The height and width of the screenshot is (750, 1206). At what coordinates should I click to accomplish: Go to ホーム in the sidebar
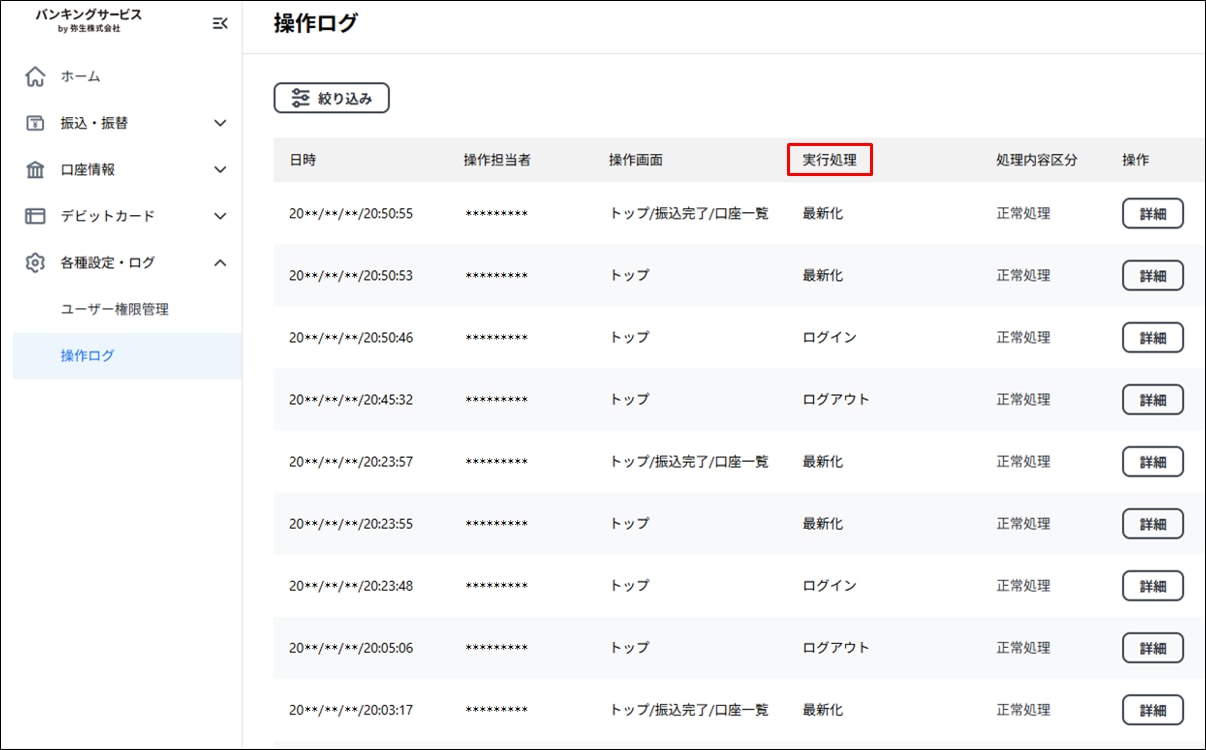pyautogui.click(x=80, y=77)
